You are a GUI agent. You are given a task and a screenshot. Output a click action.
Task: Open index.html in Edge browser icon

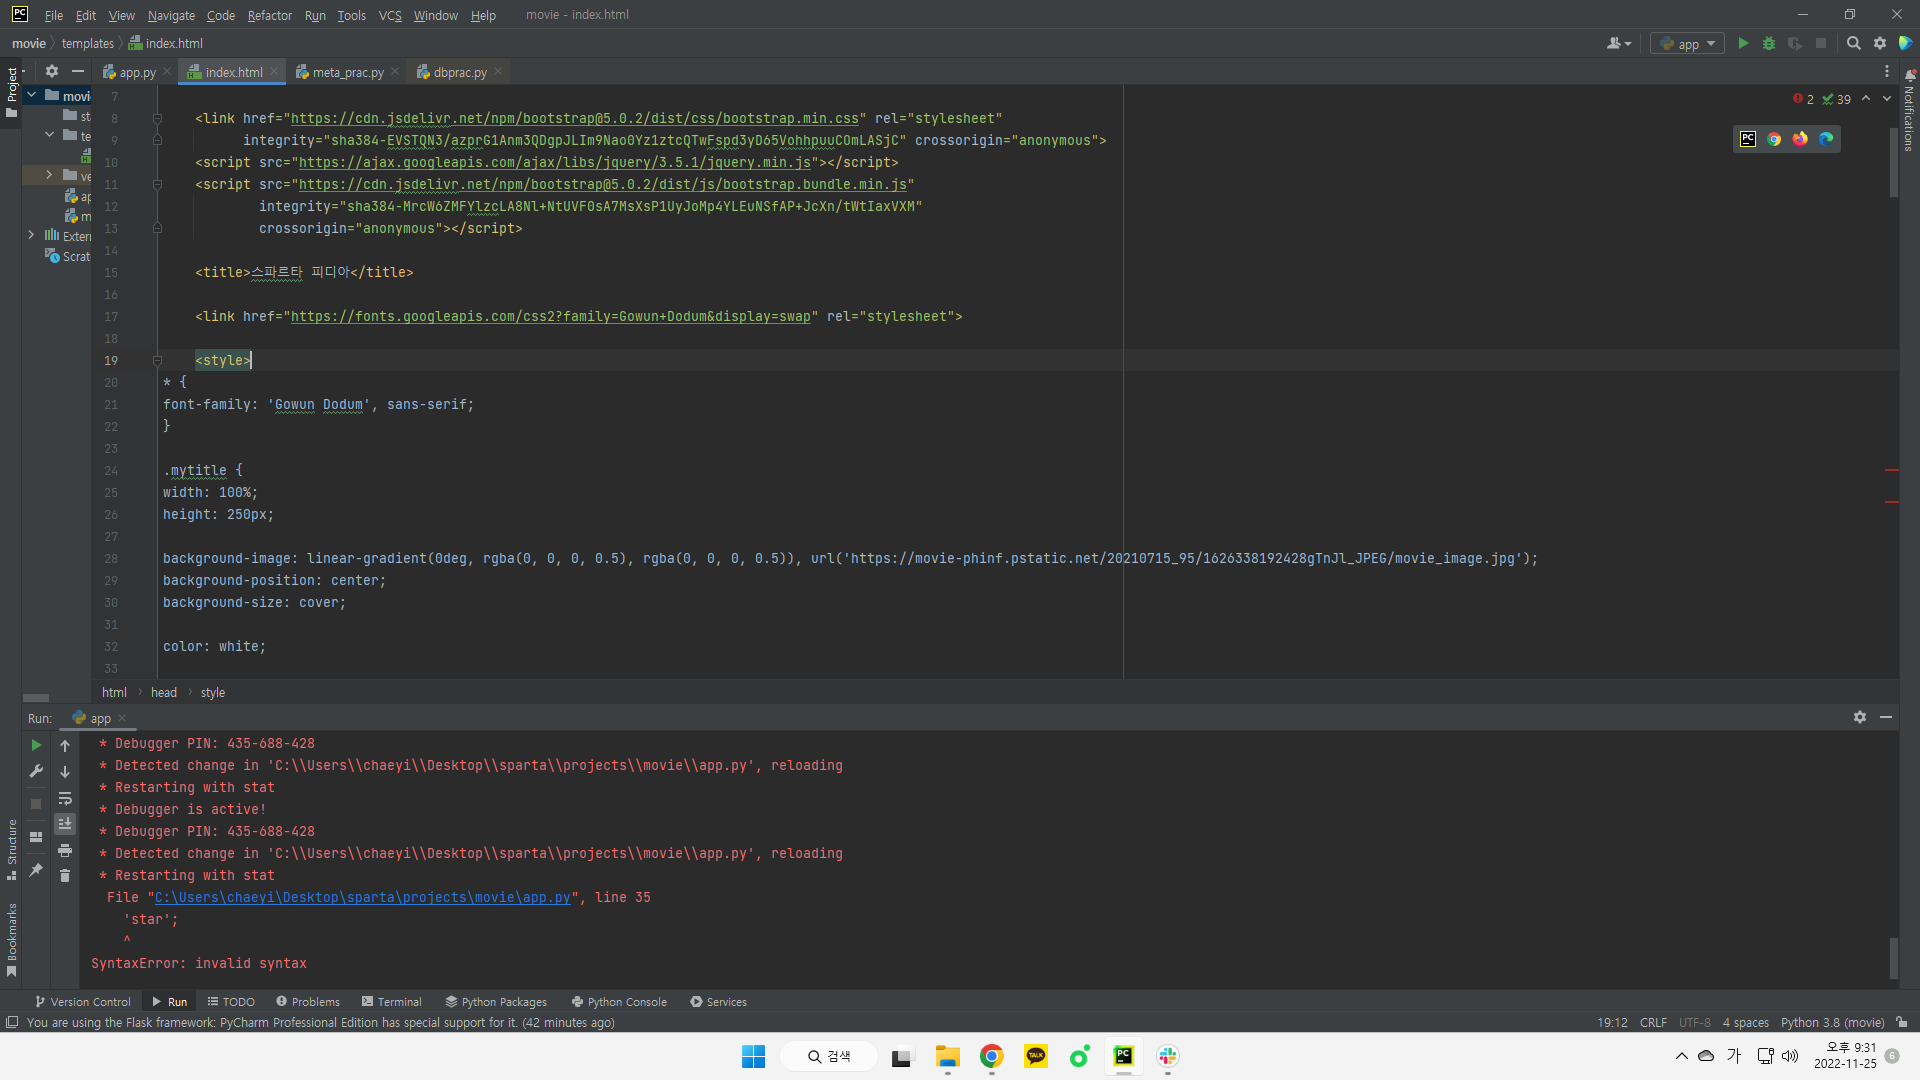coord(1826,139)
